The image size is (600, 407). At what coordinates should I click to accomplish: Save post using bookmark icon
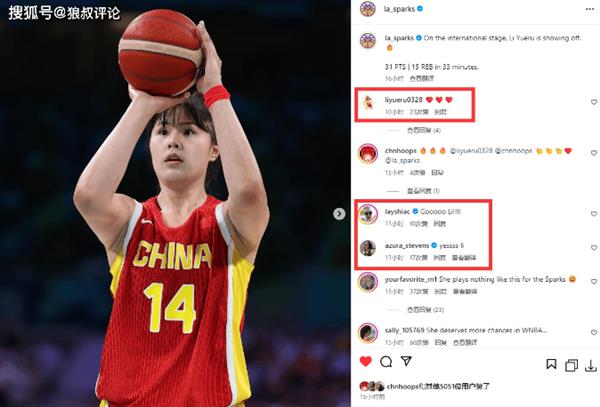coord(551,364)
